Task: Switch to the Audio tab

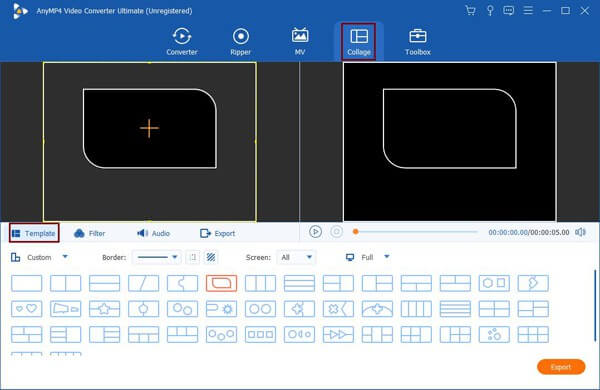Action: tap(153, 233)
